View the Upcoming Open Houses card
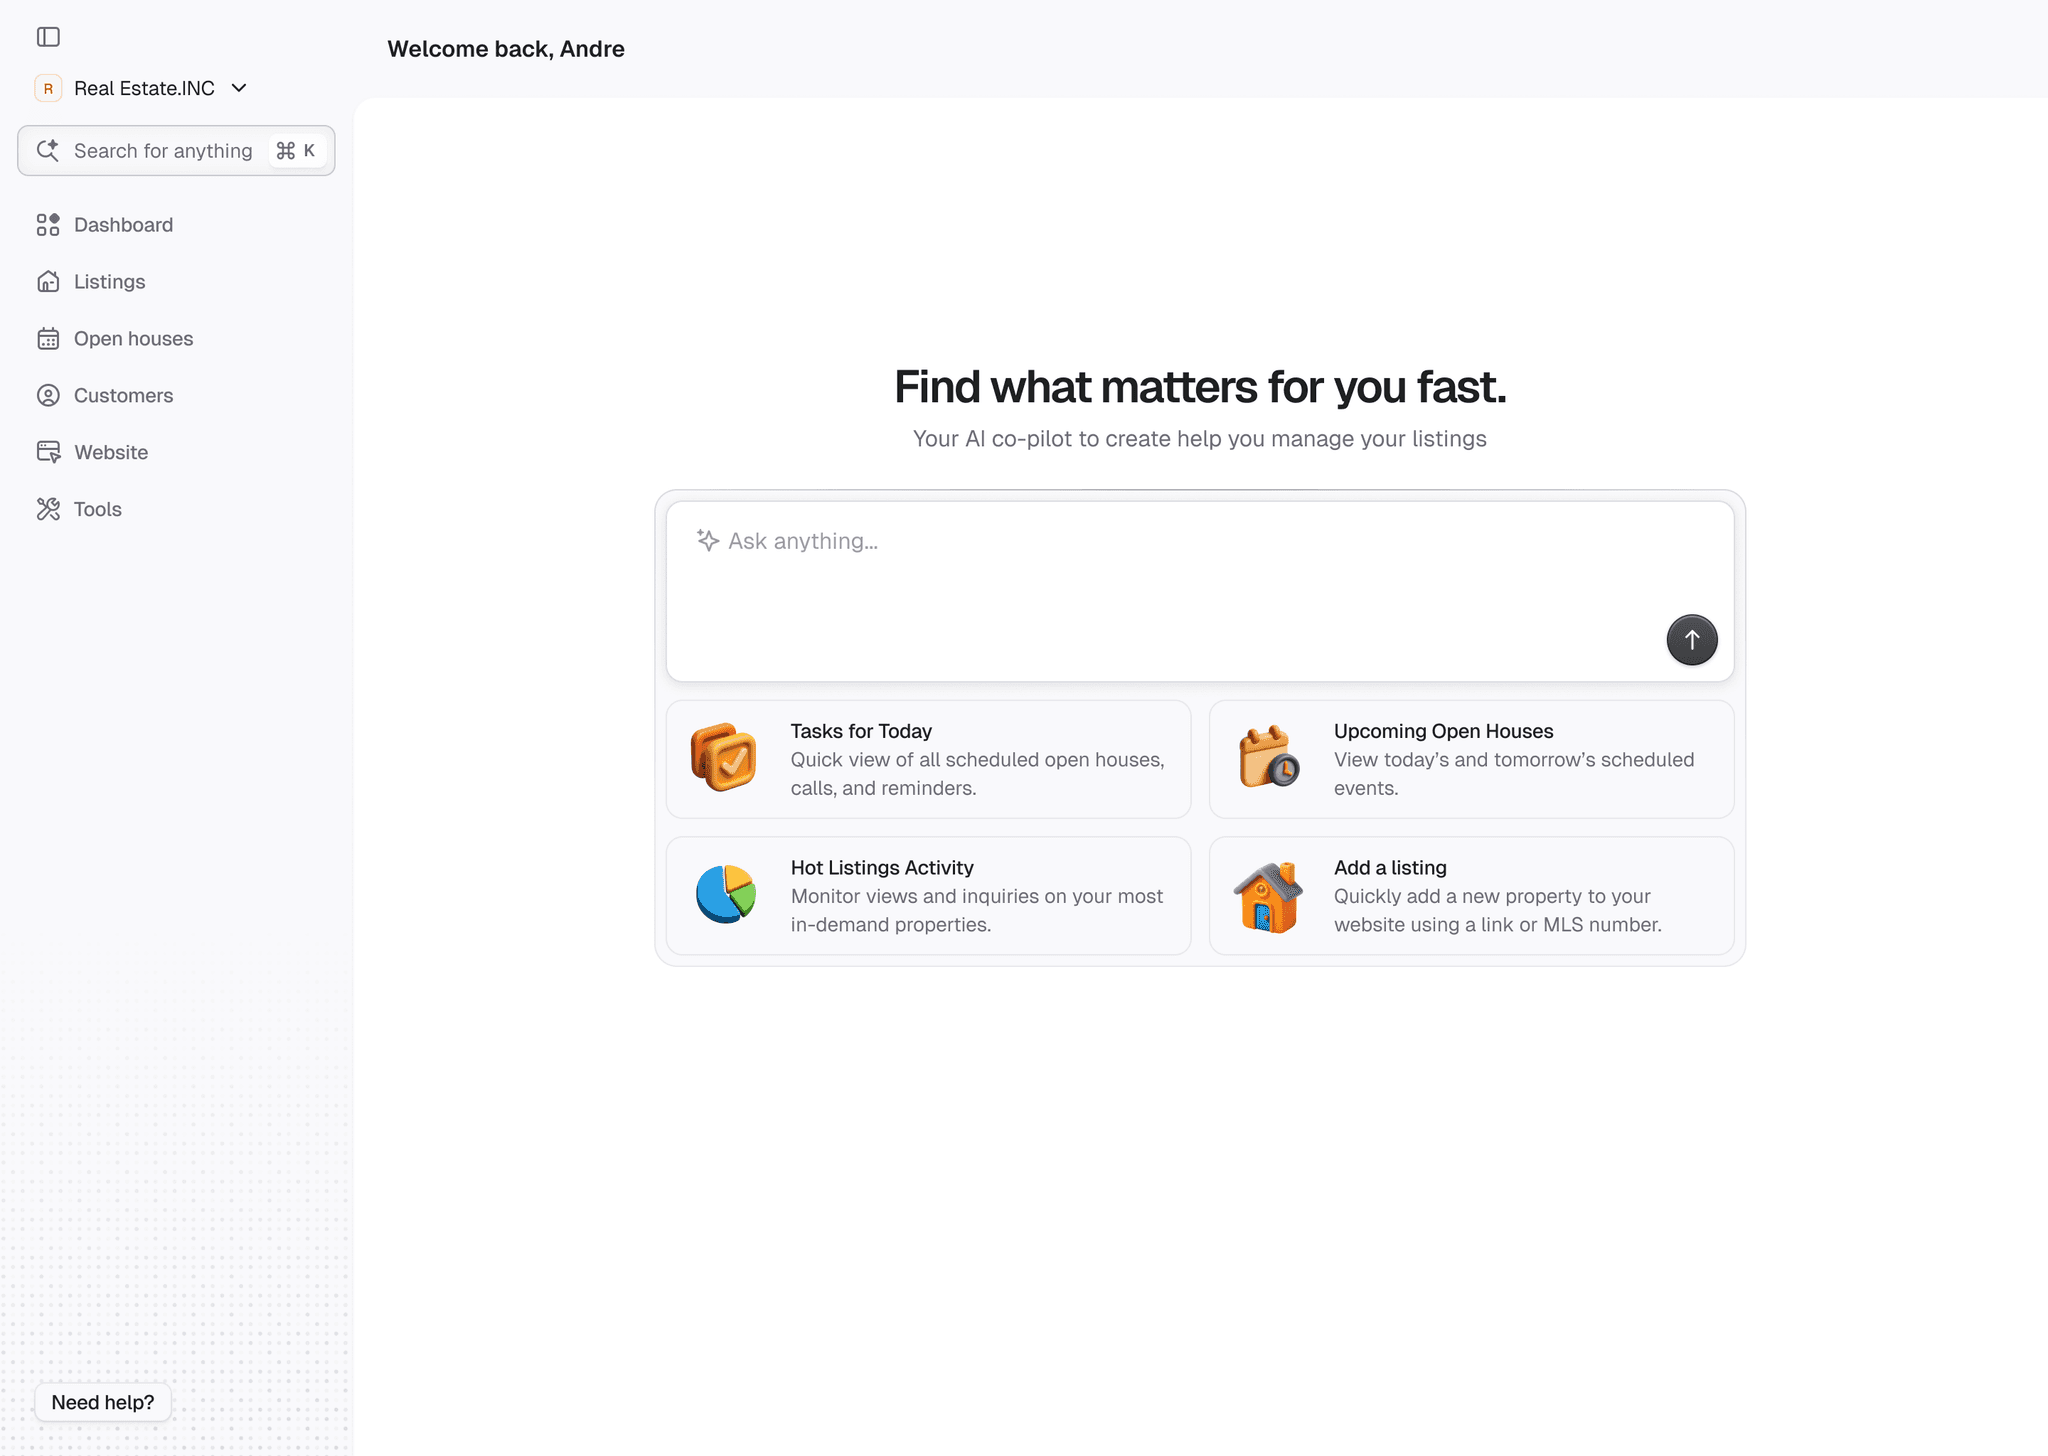This screenshot has height=1456, width=2048. tap(1472, 759)
